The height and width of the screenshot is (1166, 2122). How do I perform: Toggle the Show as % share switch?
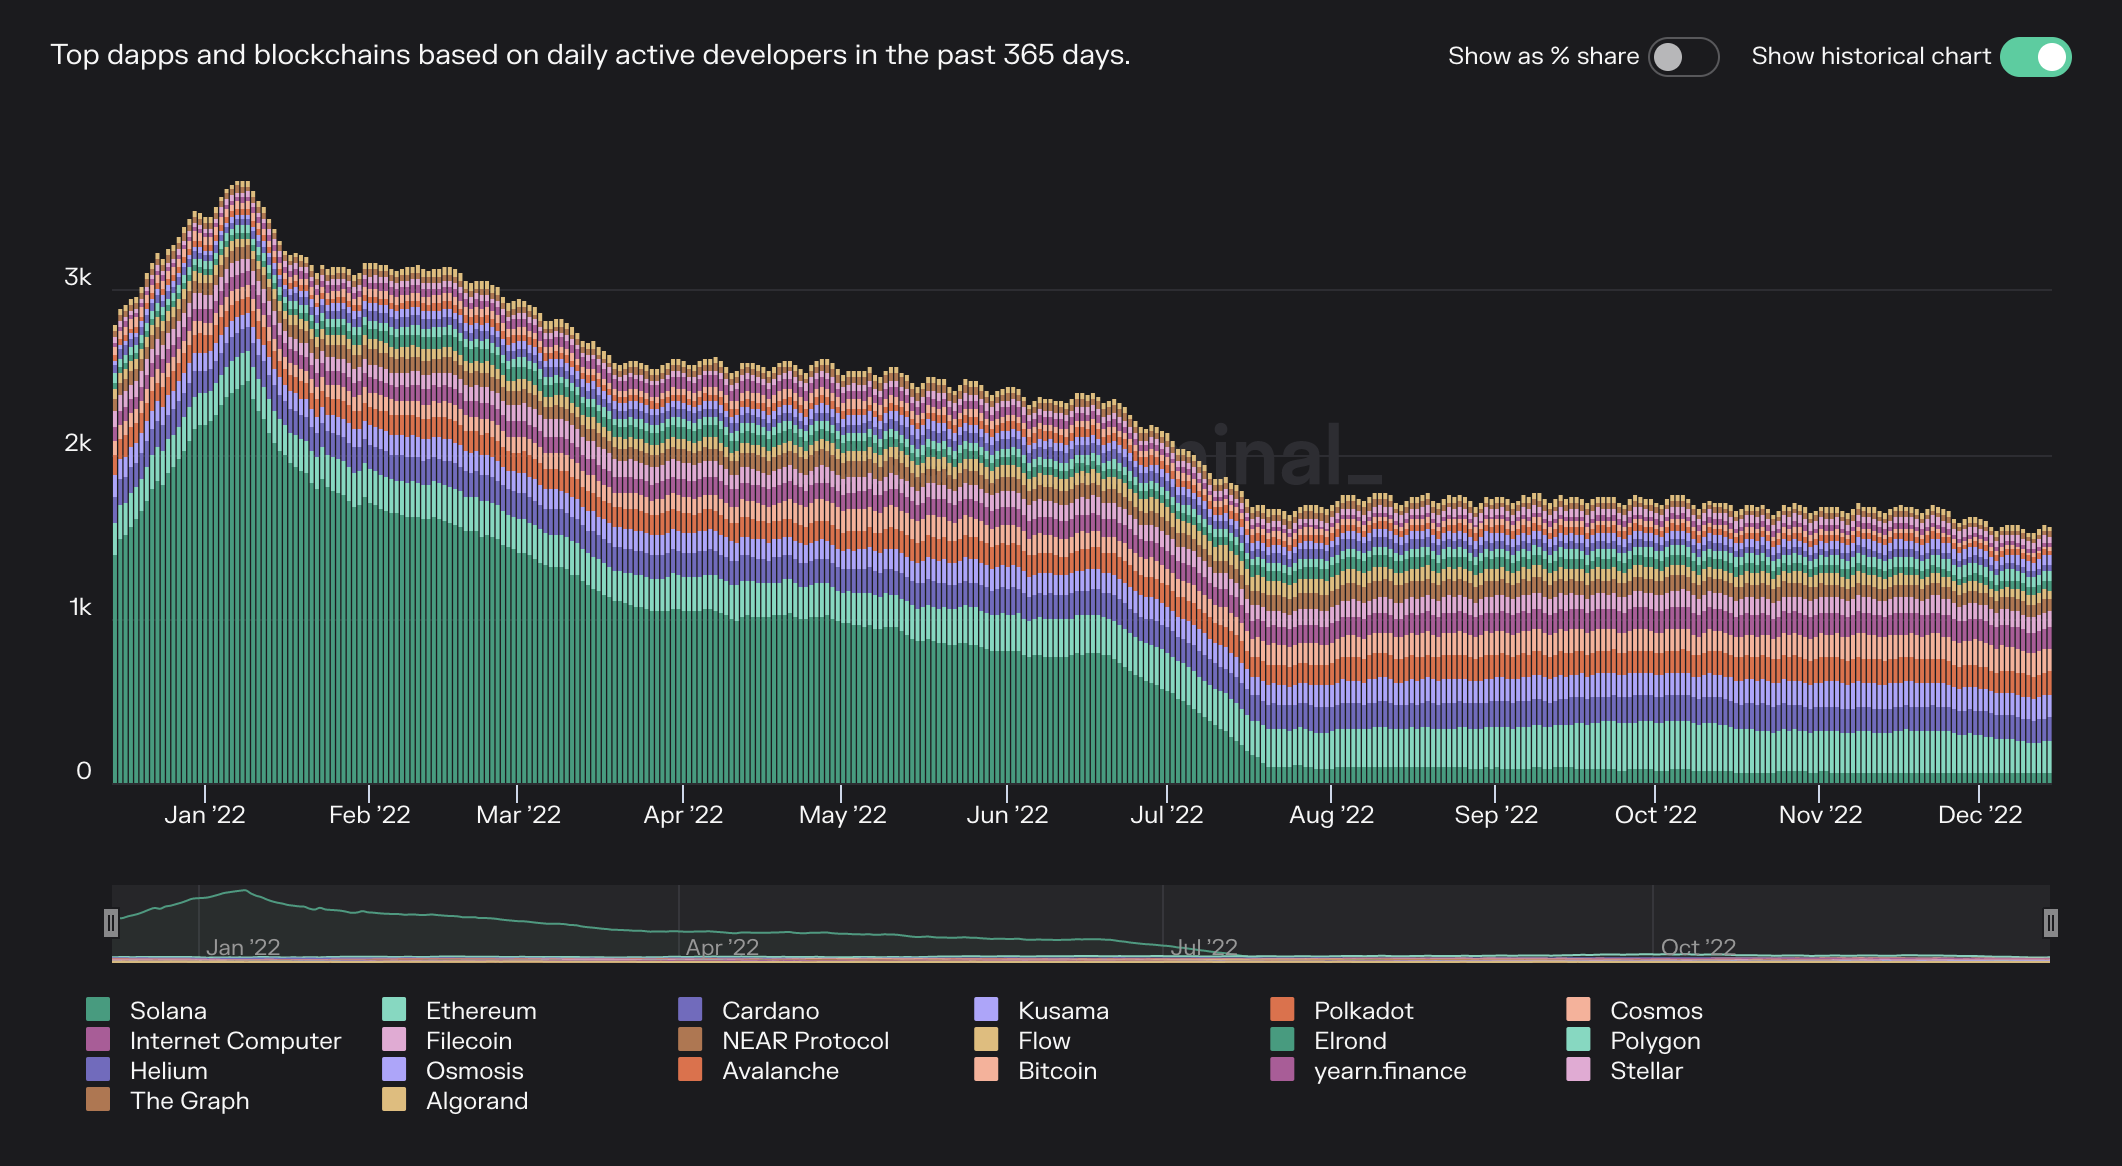point(1683,57)
